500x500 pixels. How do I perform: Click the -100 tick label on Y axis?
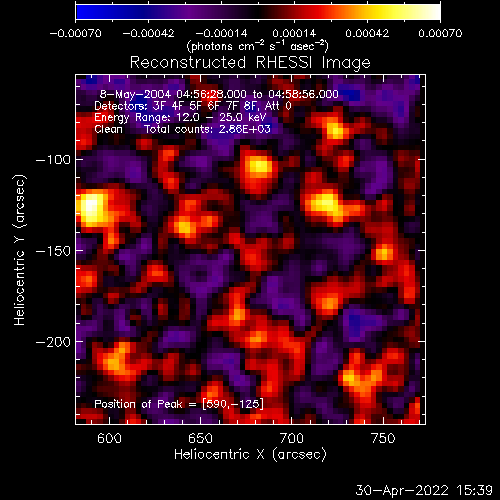click(x=53, y=160)
